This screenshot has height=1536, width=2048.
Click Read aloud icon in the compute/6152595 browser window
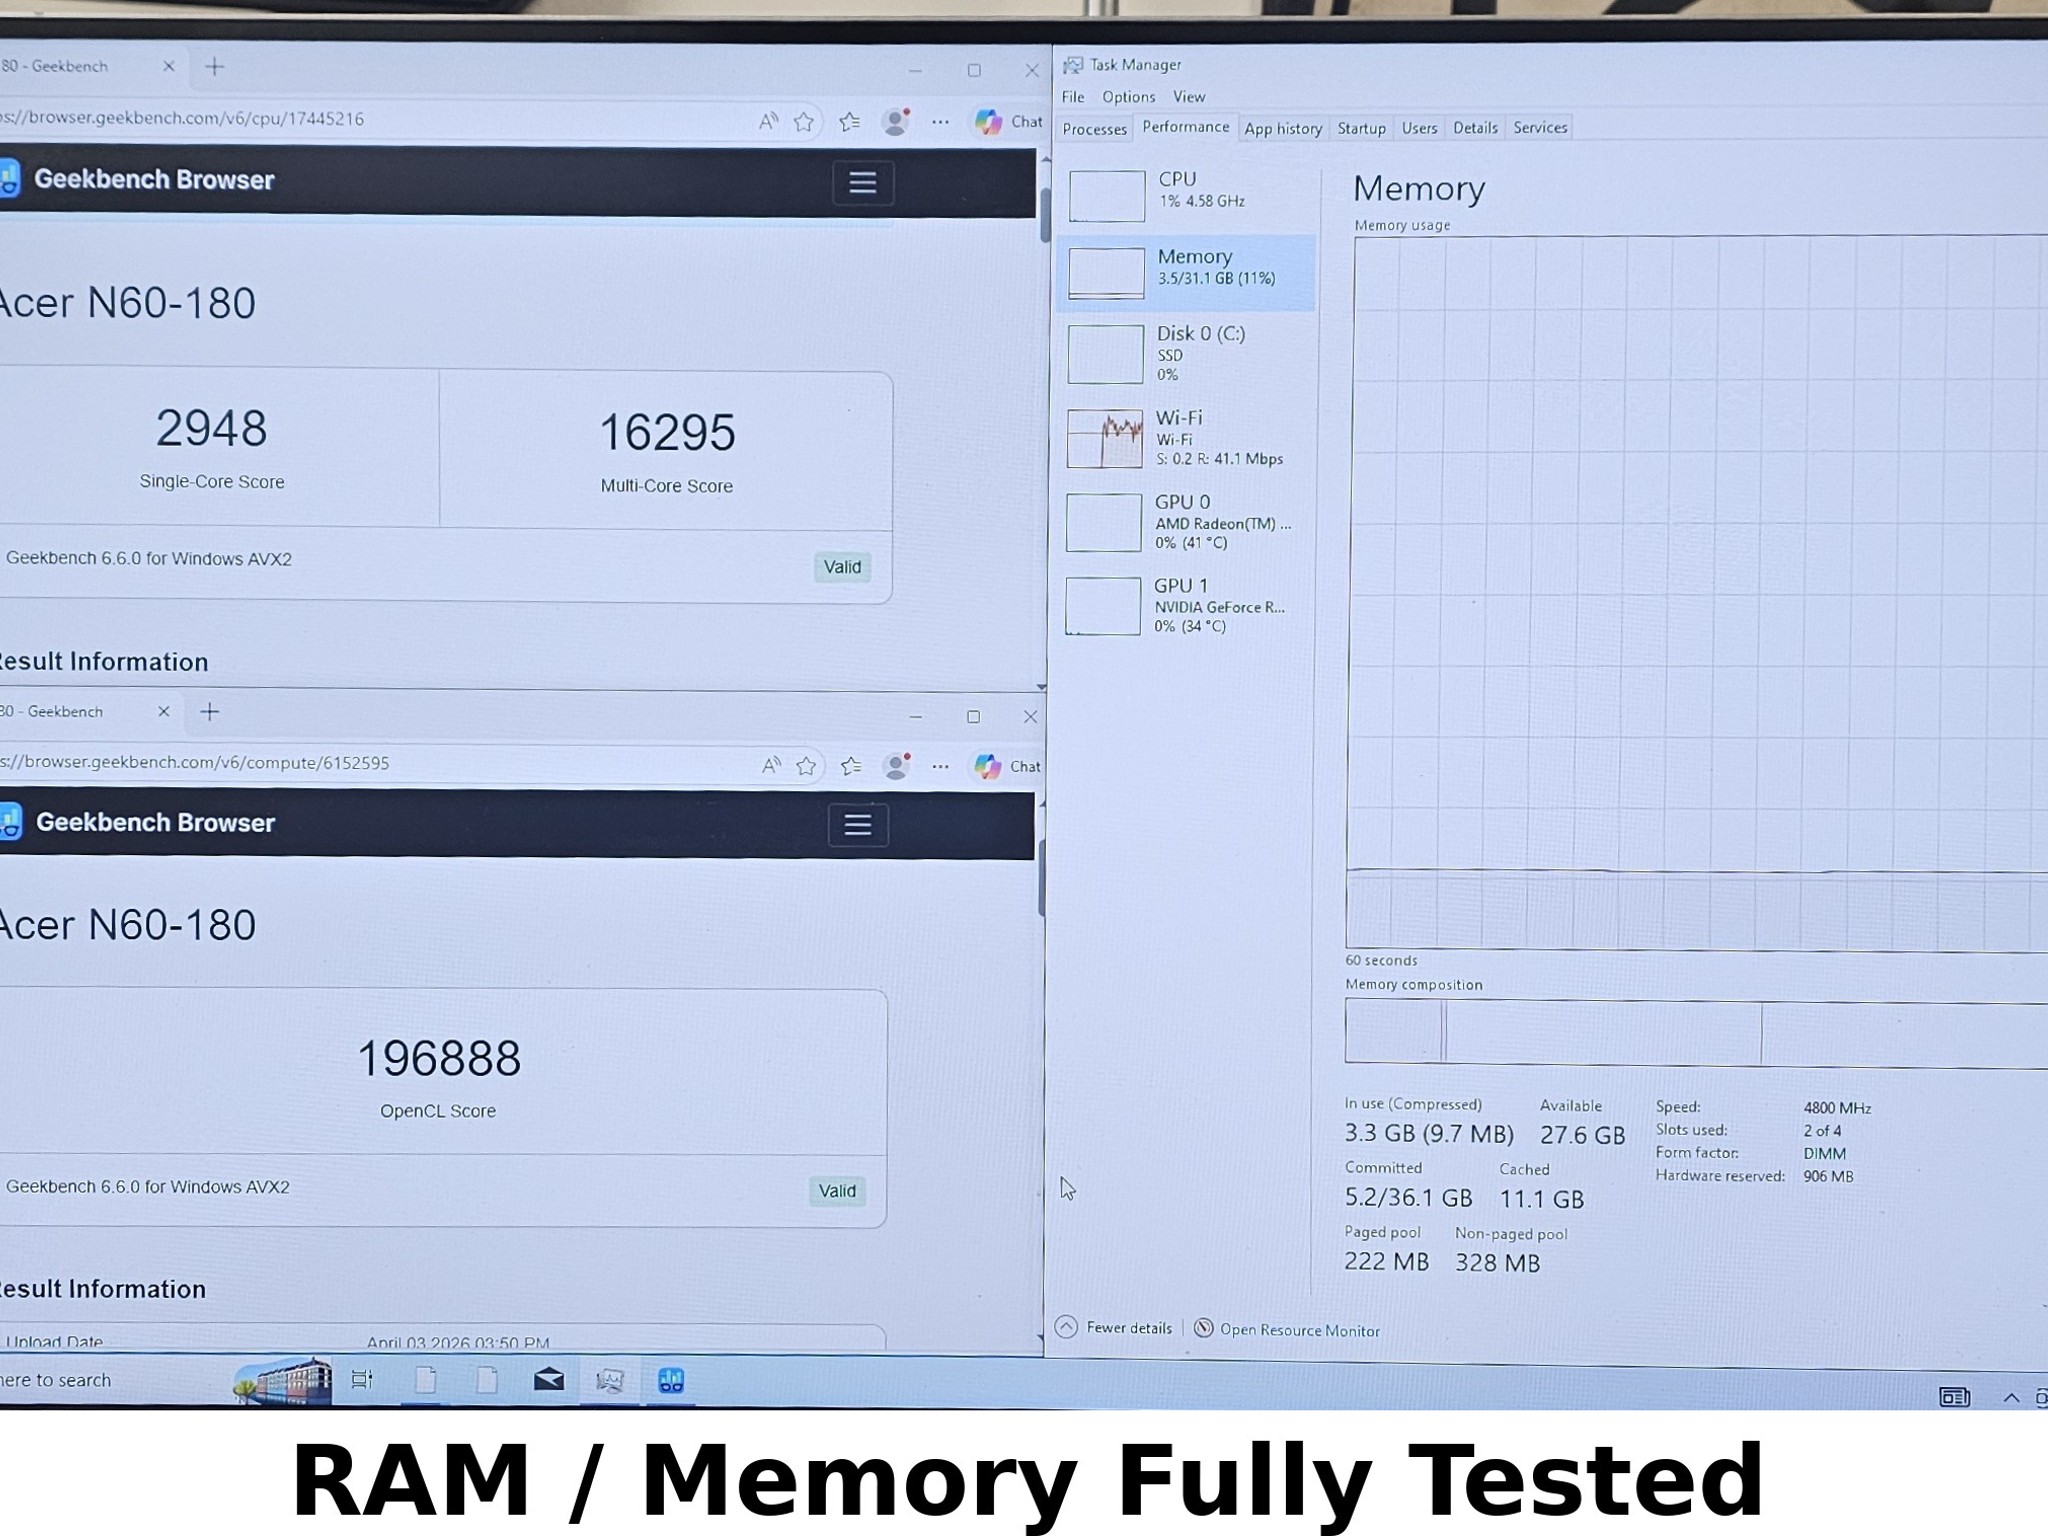click(x=771, y=766)
